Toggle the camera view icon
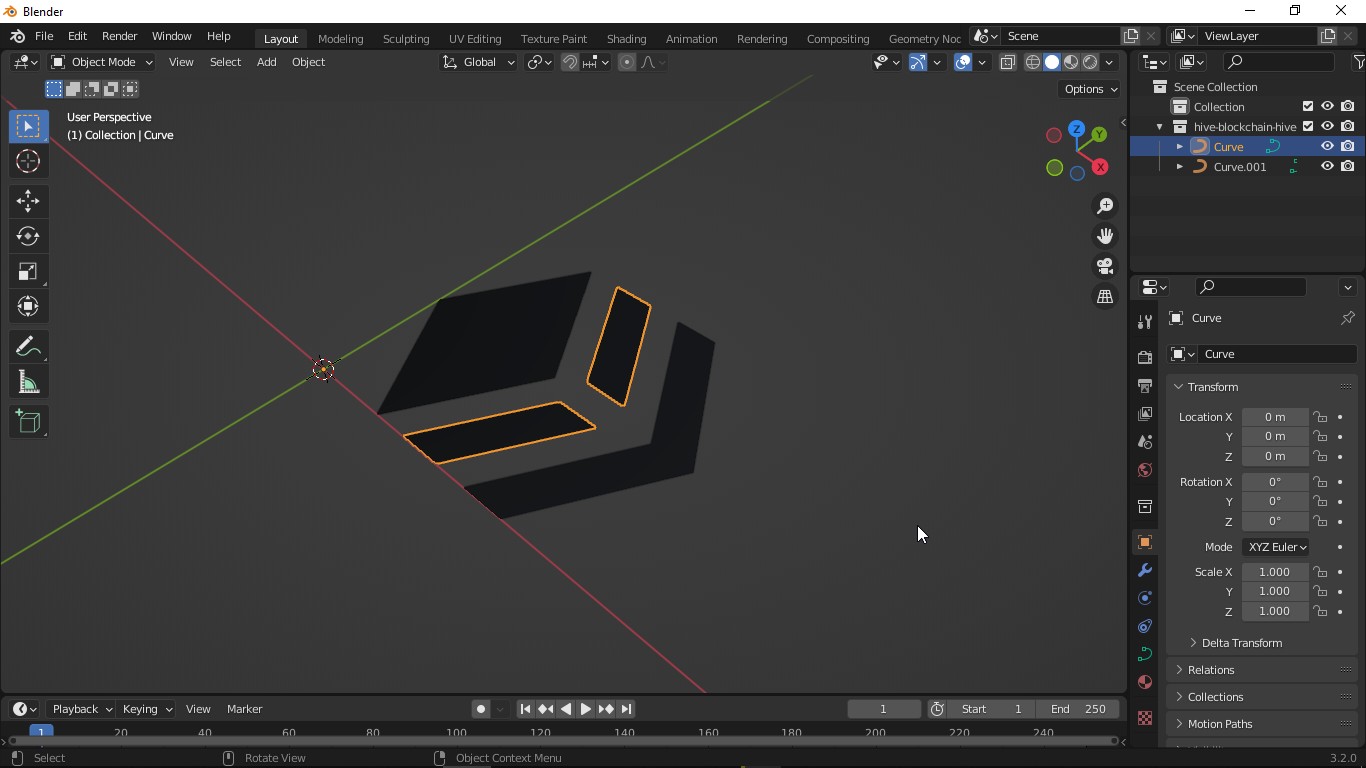The width and height of the screenshot is (1366, 768). click(1105, 266)
